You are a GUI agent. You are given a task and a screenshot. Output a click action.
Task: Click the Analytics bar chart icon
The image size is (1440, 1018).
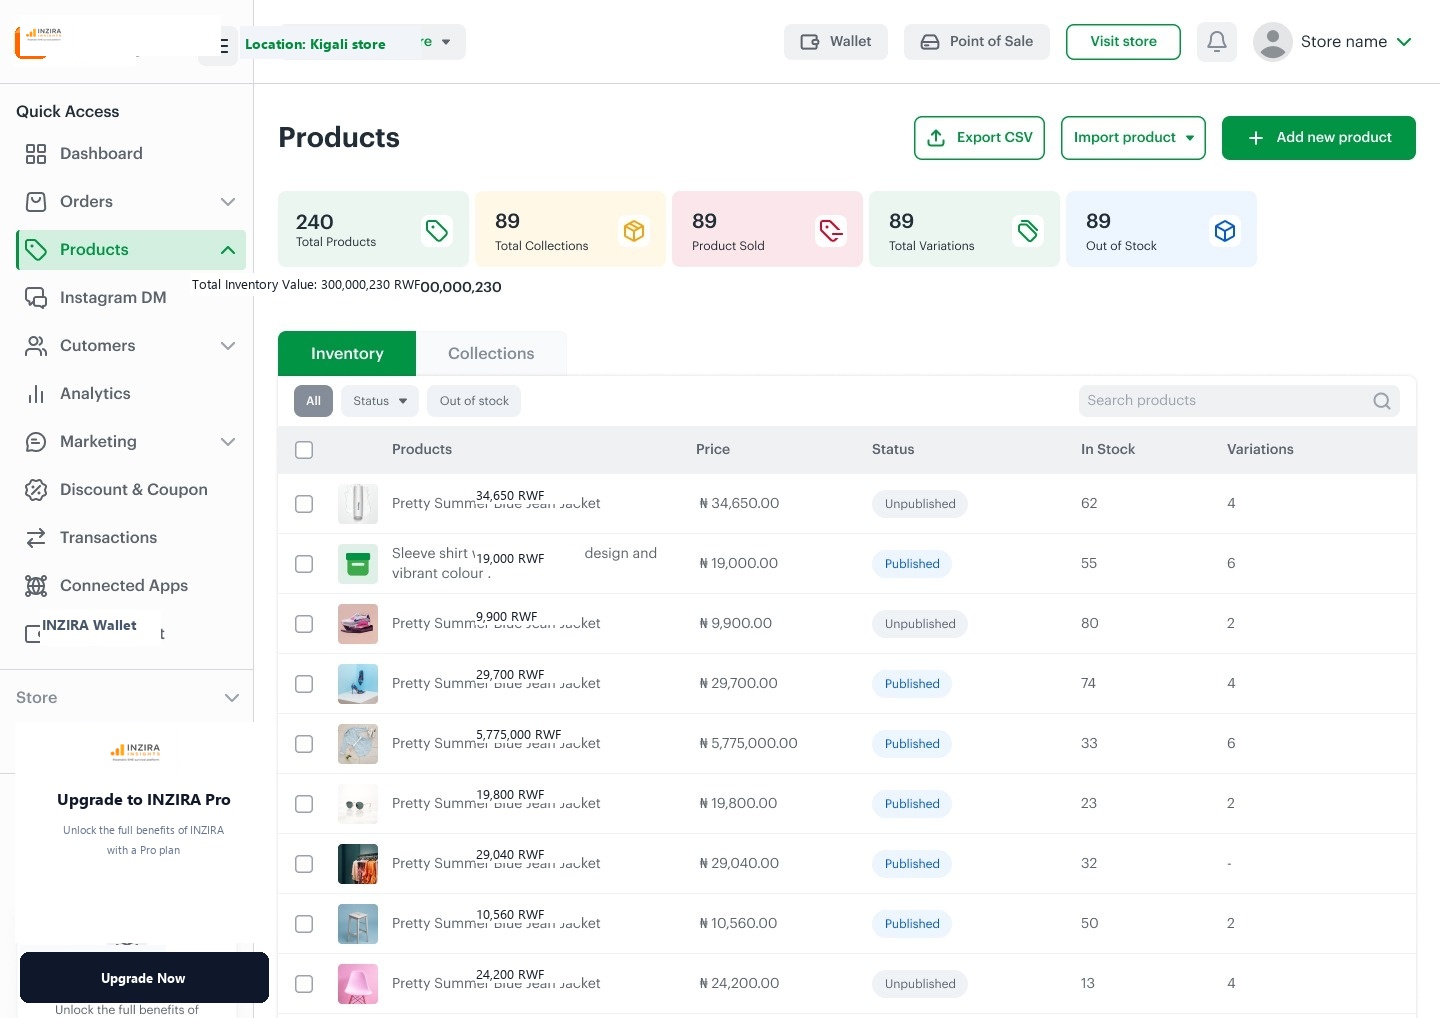[36, 394]
